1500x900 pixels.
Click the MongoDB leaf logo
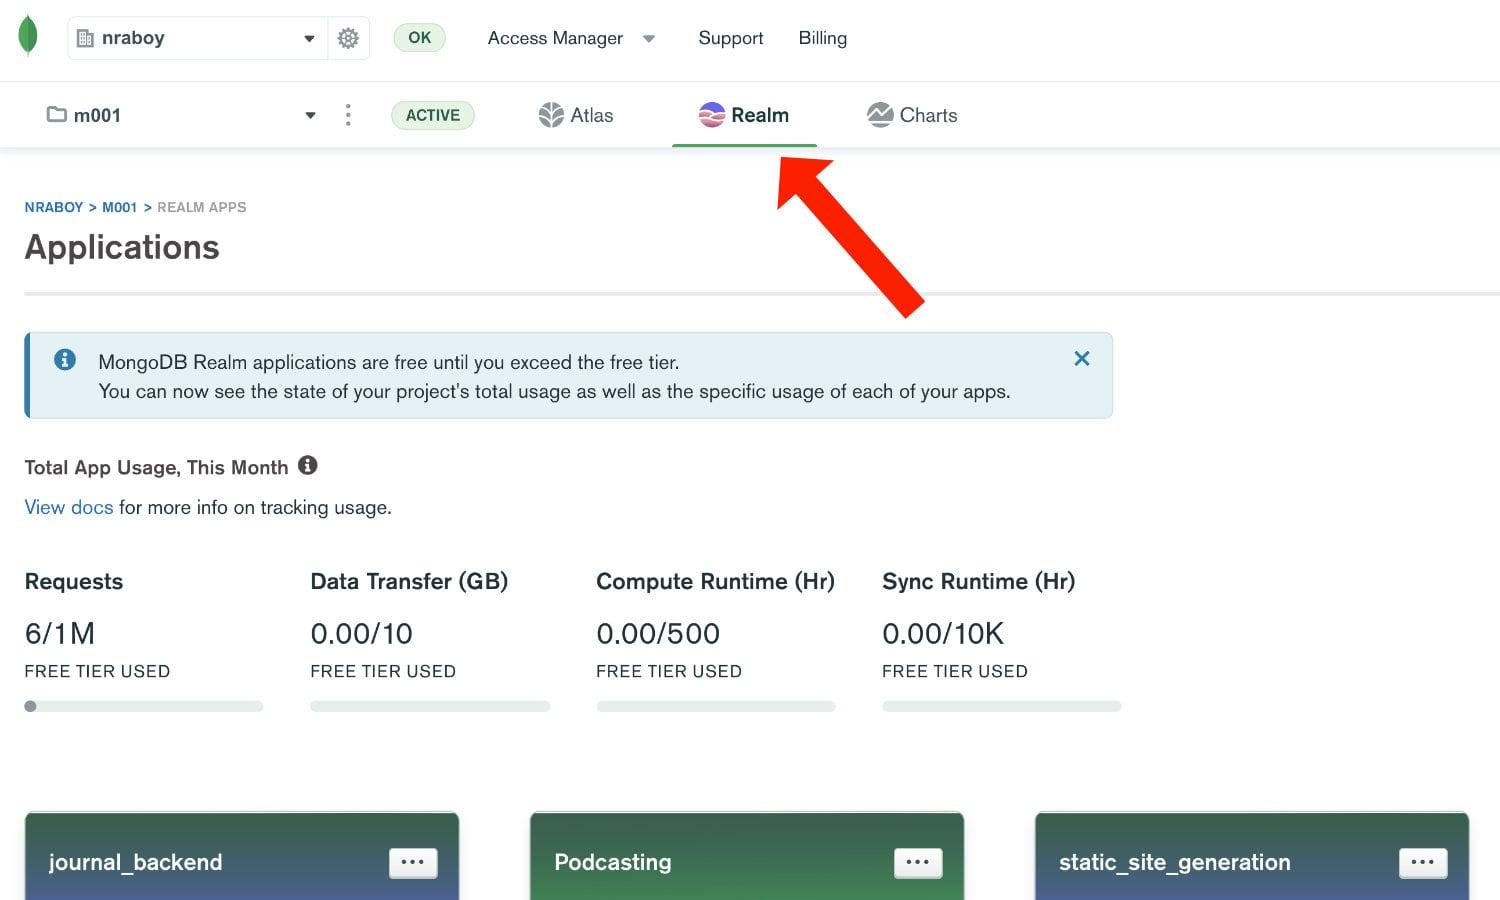coord(28,35)
